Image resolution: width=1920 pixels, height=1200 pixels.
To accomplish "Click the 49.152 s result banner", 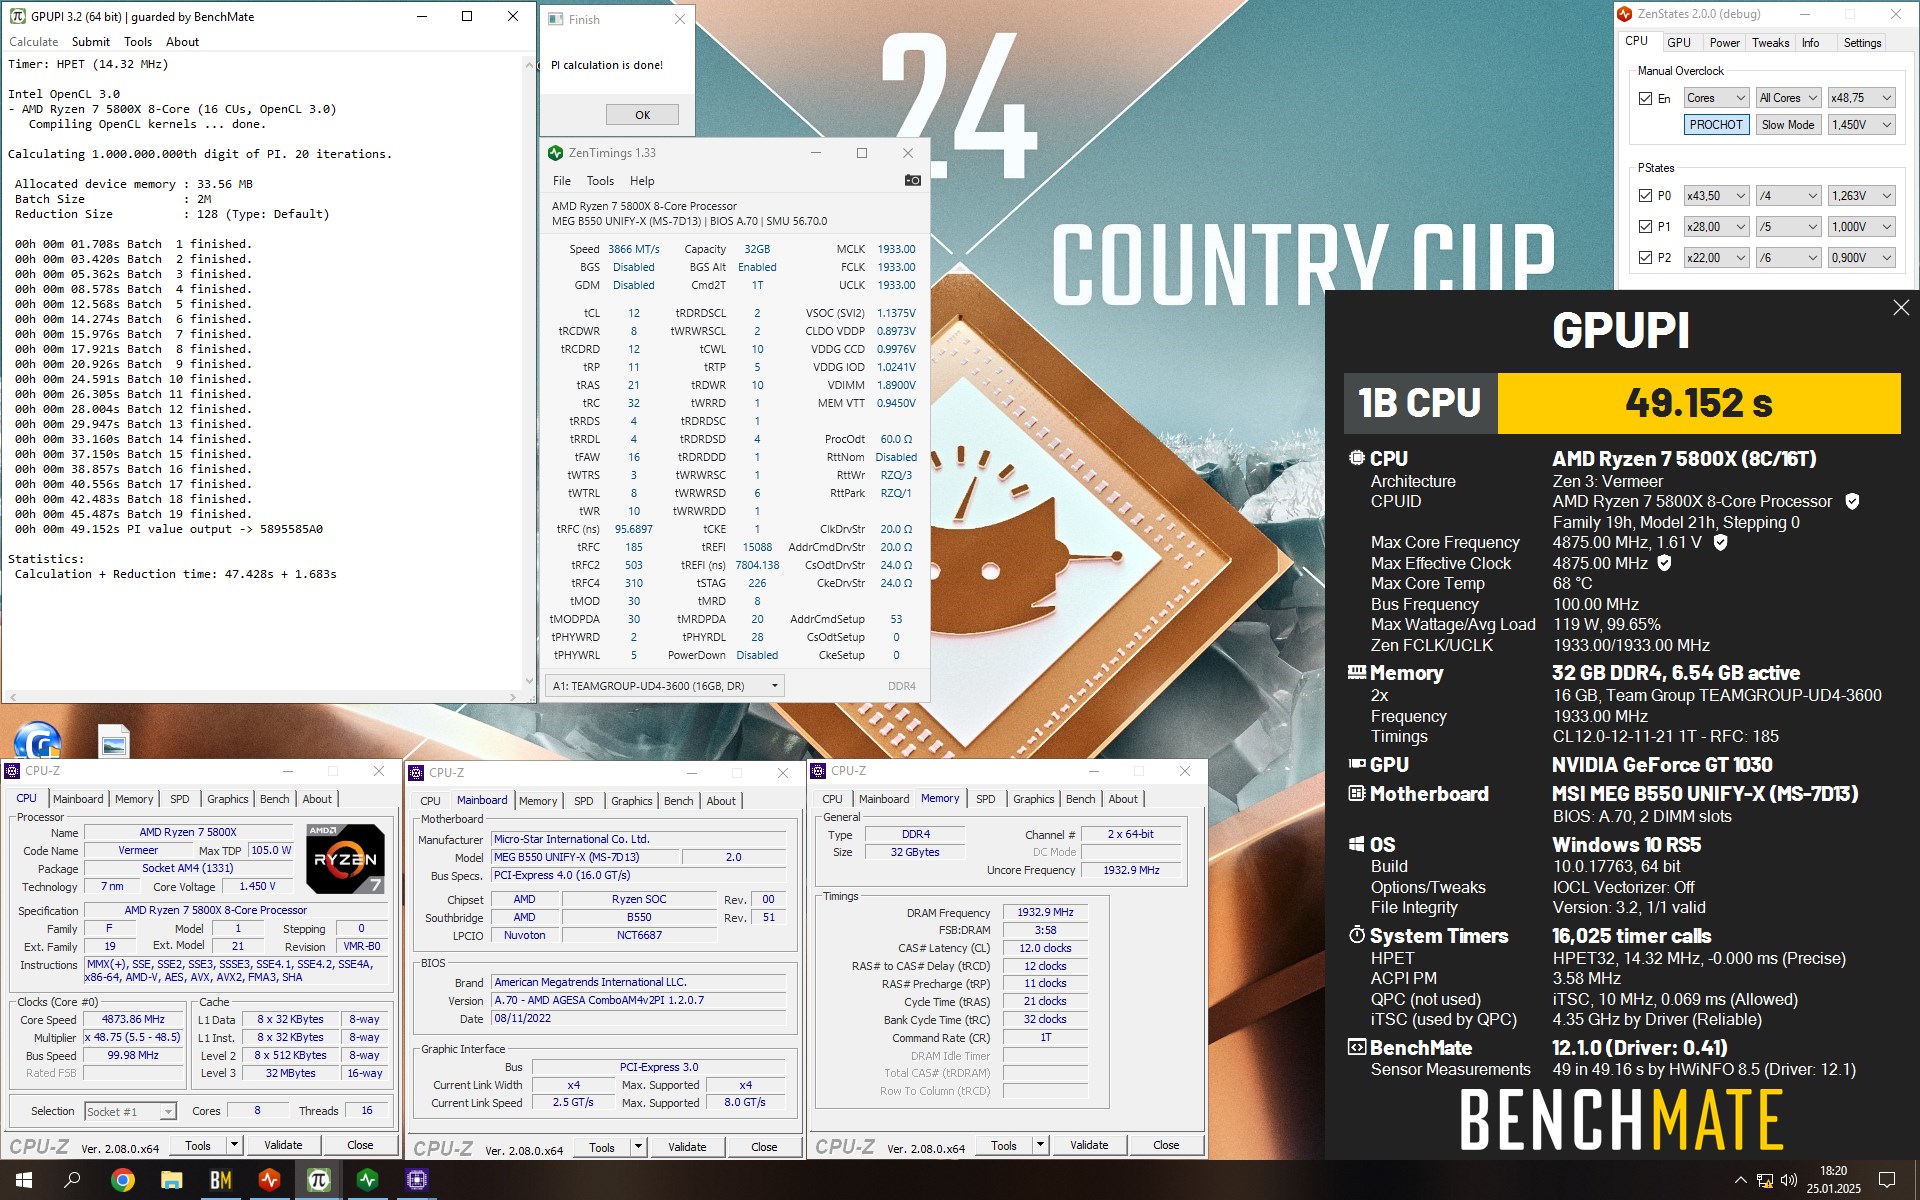I will point(1699,403).
